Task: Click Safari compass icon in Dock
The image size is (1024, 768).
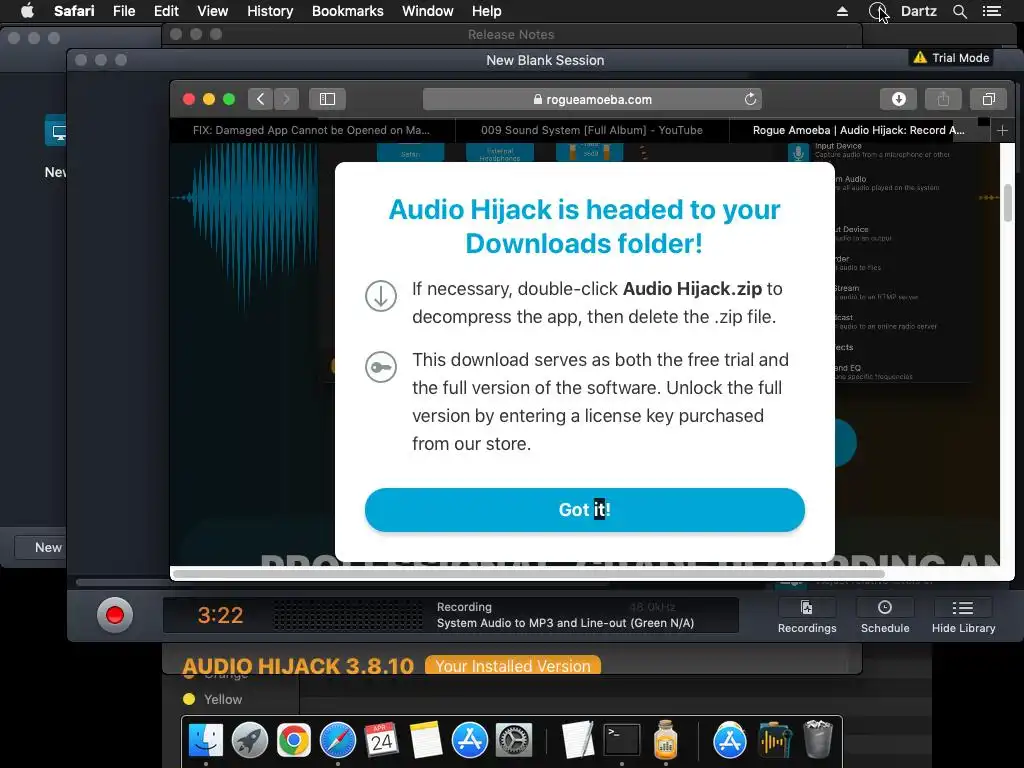Action: point(338,740)
